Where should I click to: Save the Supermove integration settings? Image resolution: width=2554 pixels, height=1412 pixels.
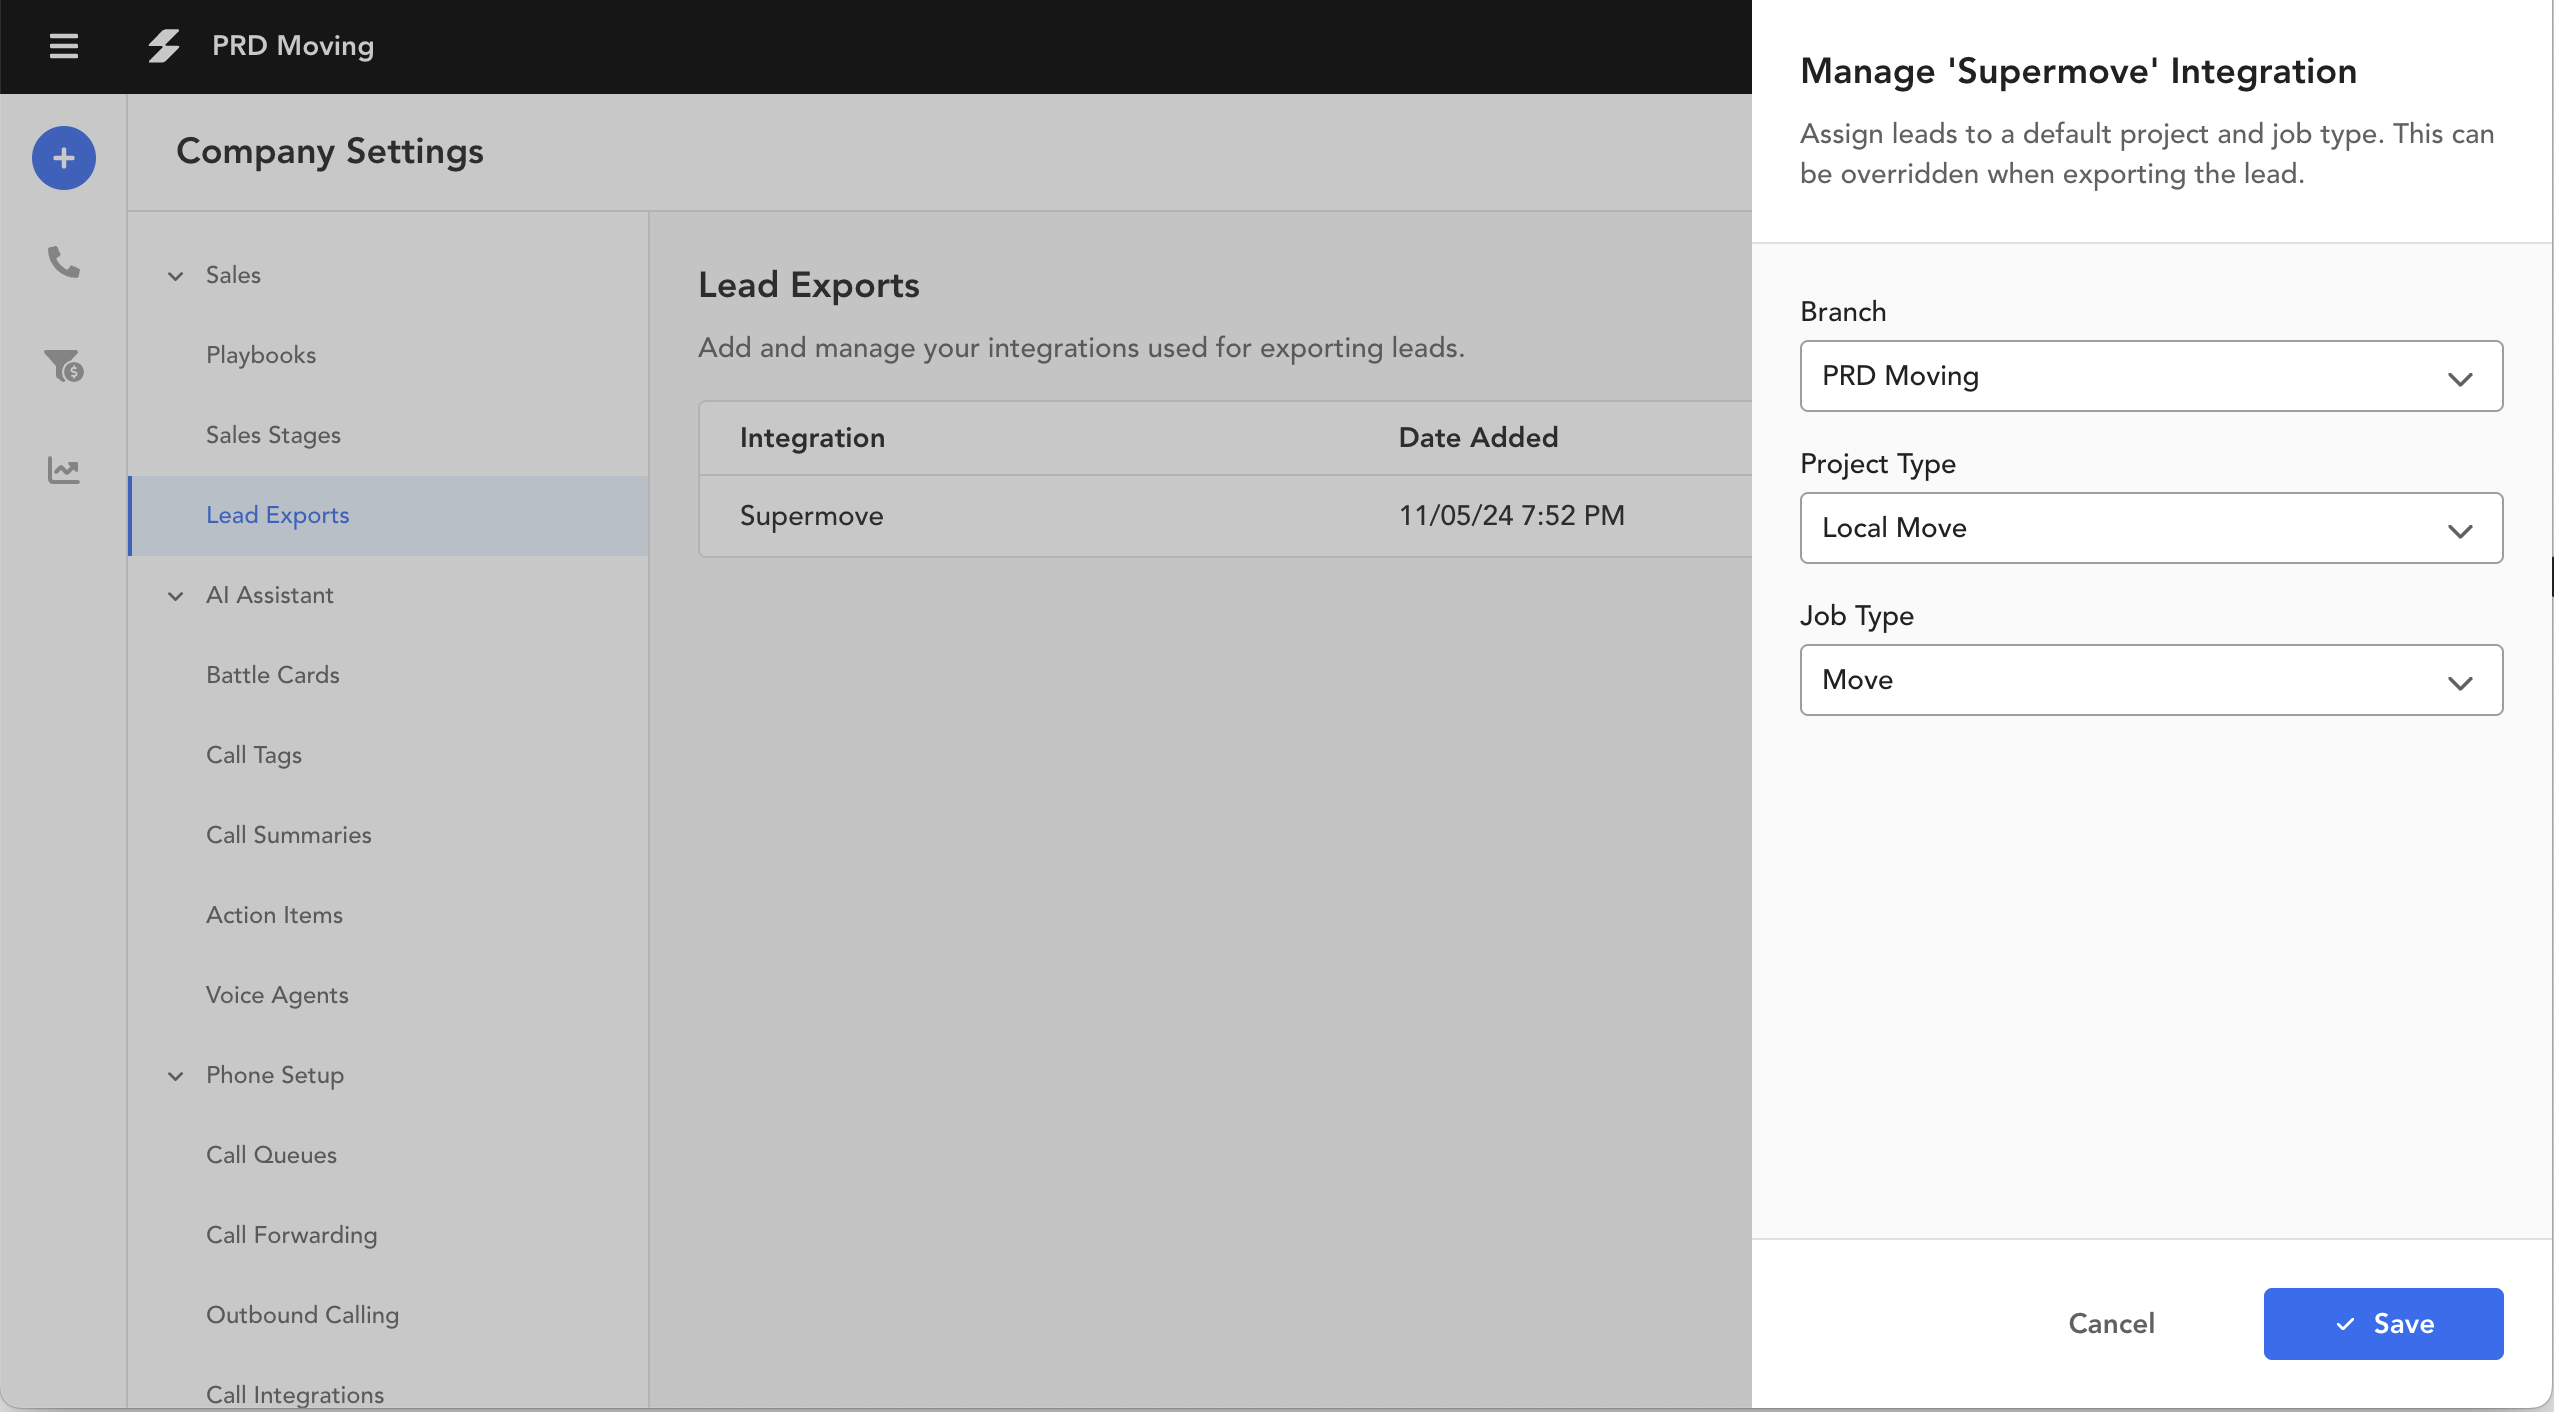pos(2382,1323)
